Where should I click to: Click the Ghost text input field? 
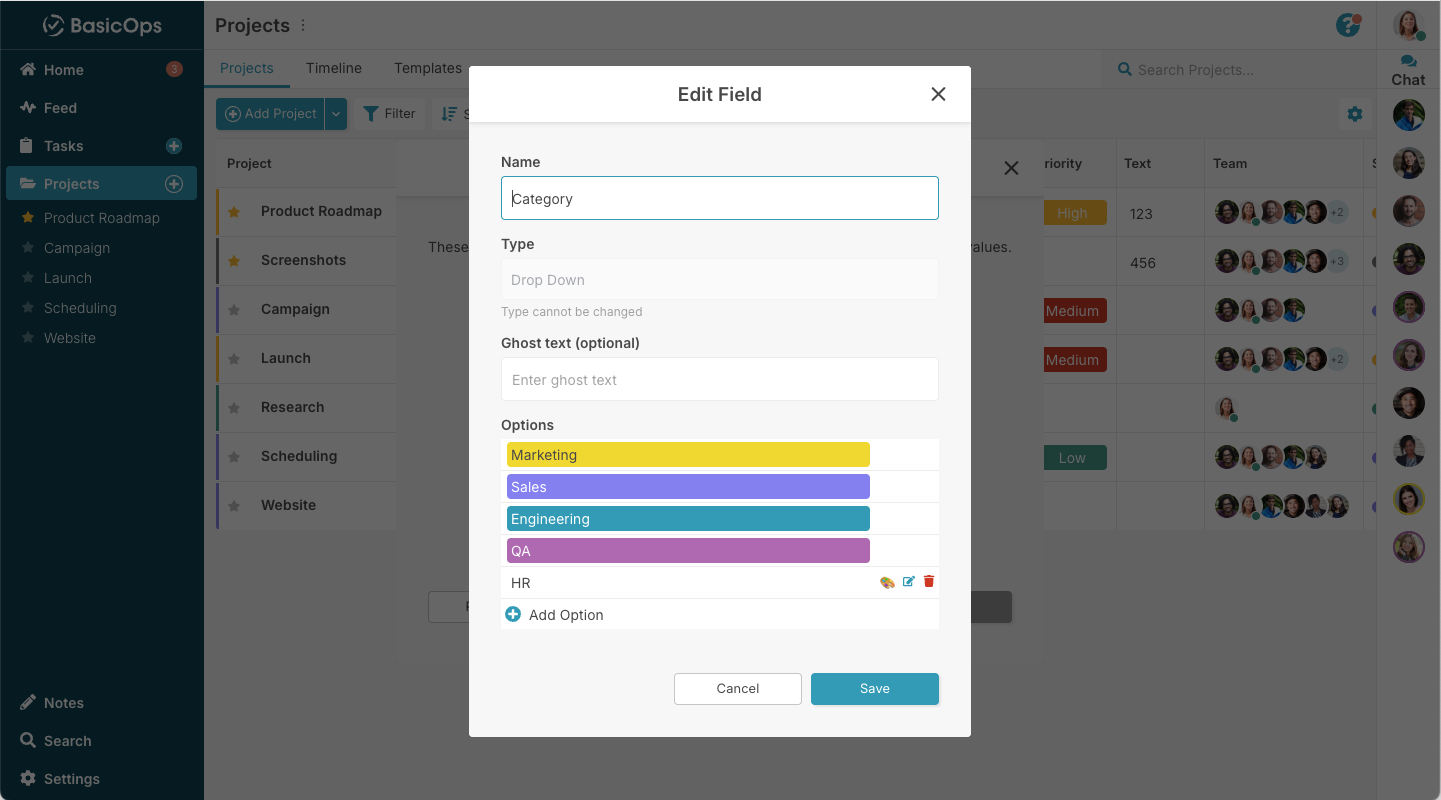click(719, 380)
